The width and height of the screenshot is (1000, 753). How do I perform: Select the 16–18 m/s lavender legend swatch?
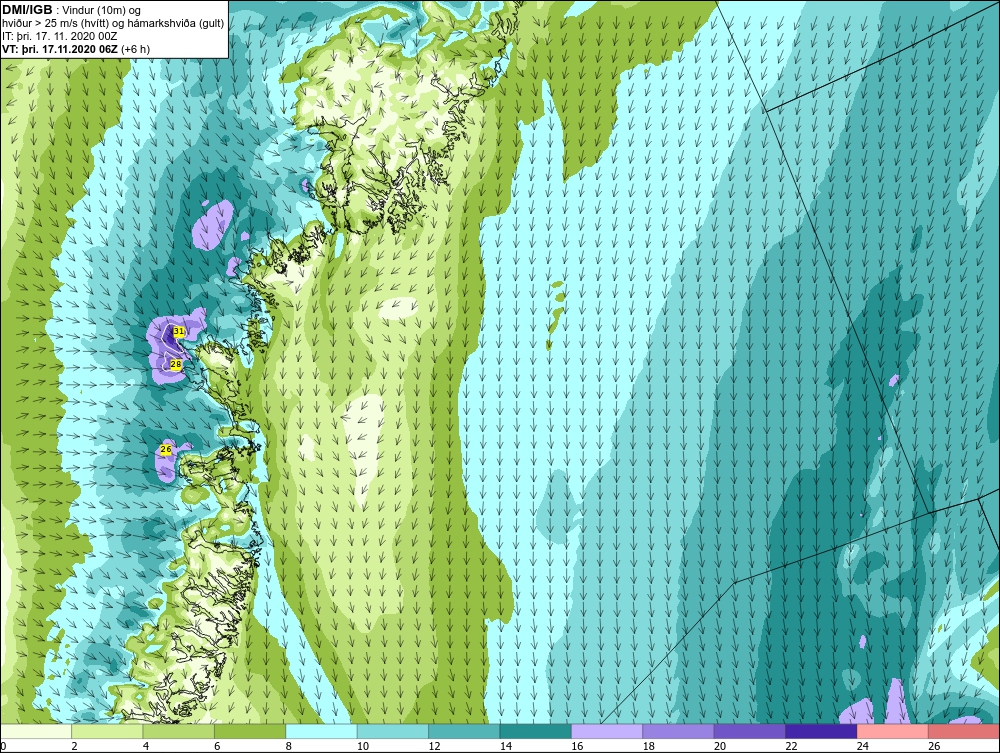(x=607, y=731)
